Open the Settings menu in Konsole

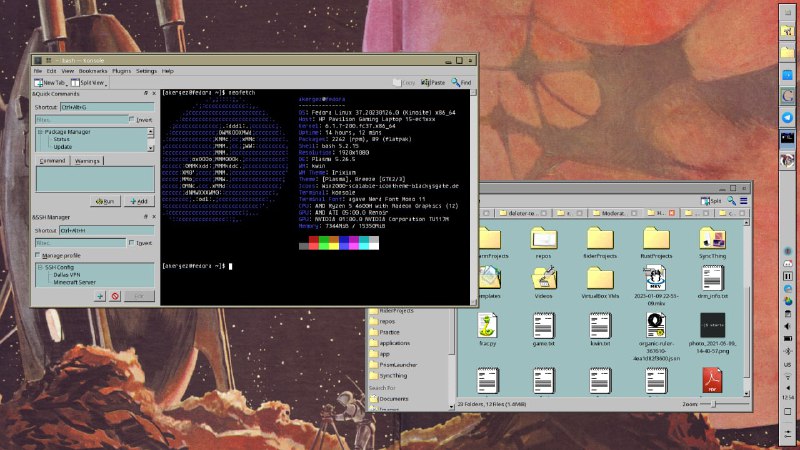point(146,71)
